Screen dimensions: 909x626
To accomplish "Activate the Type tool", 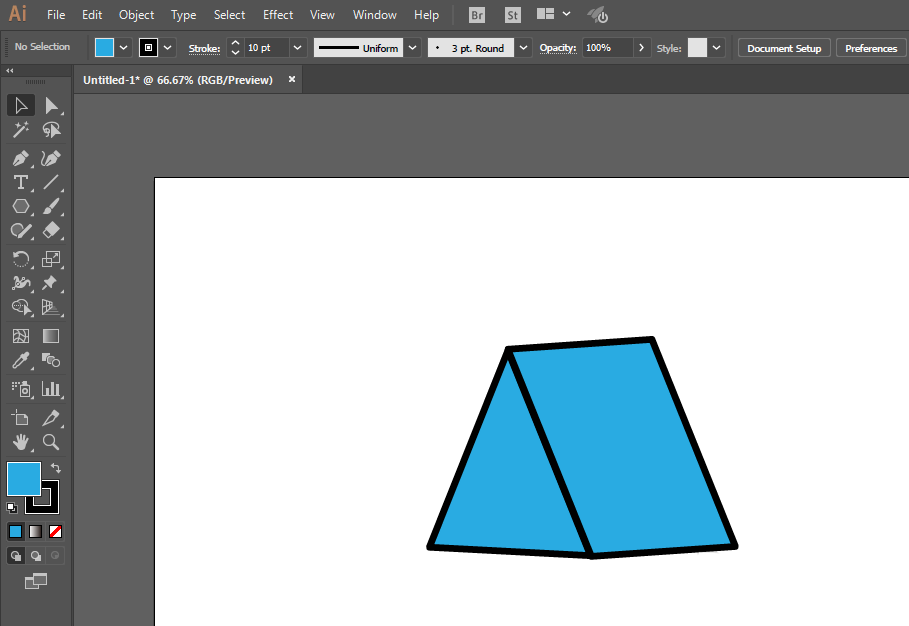I will point(20,182).
